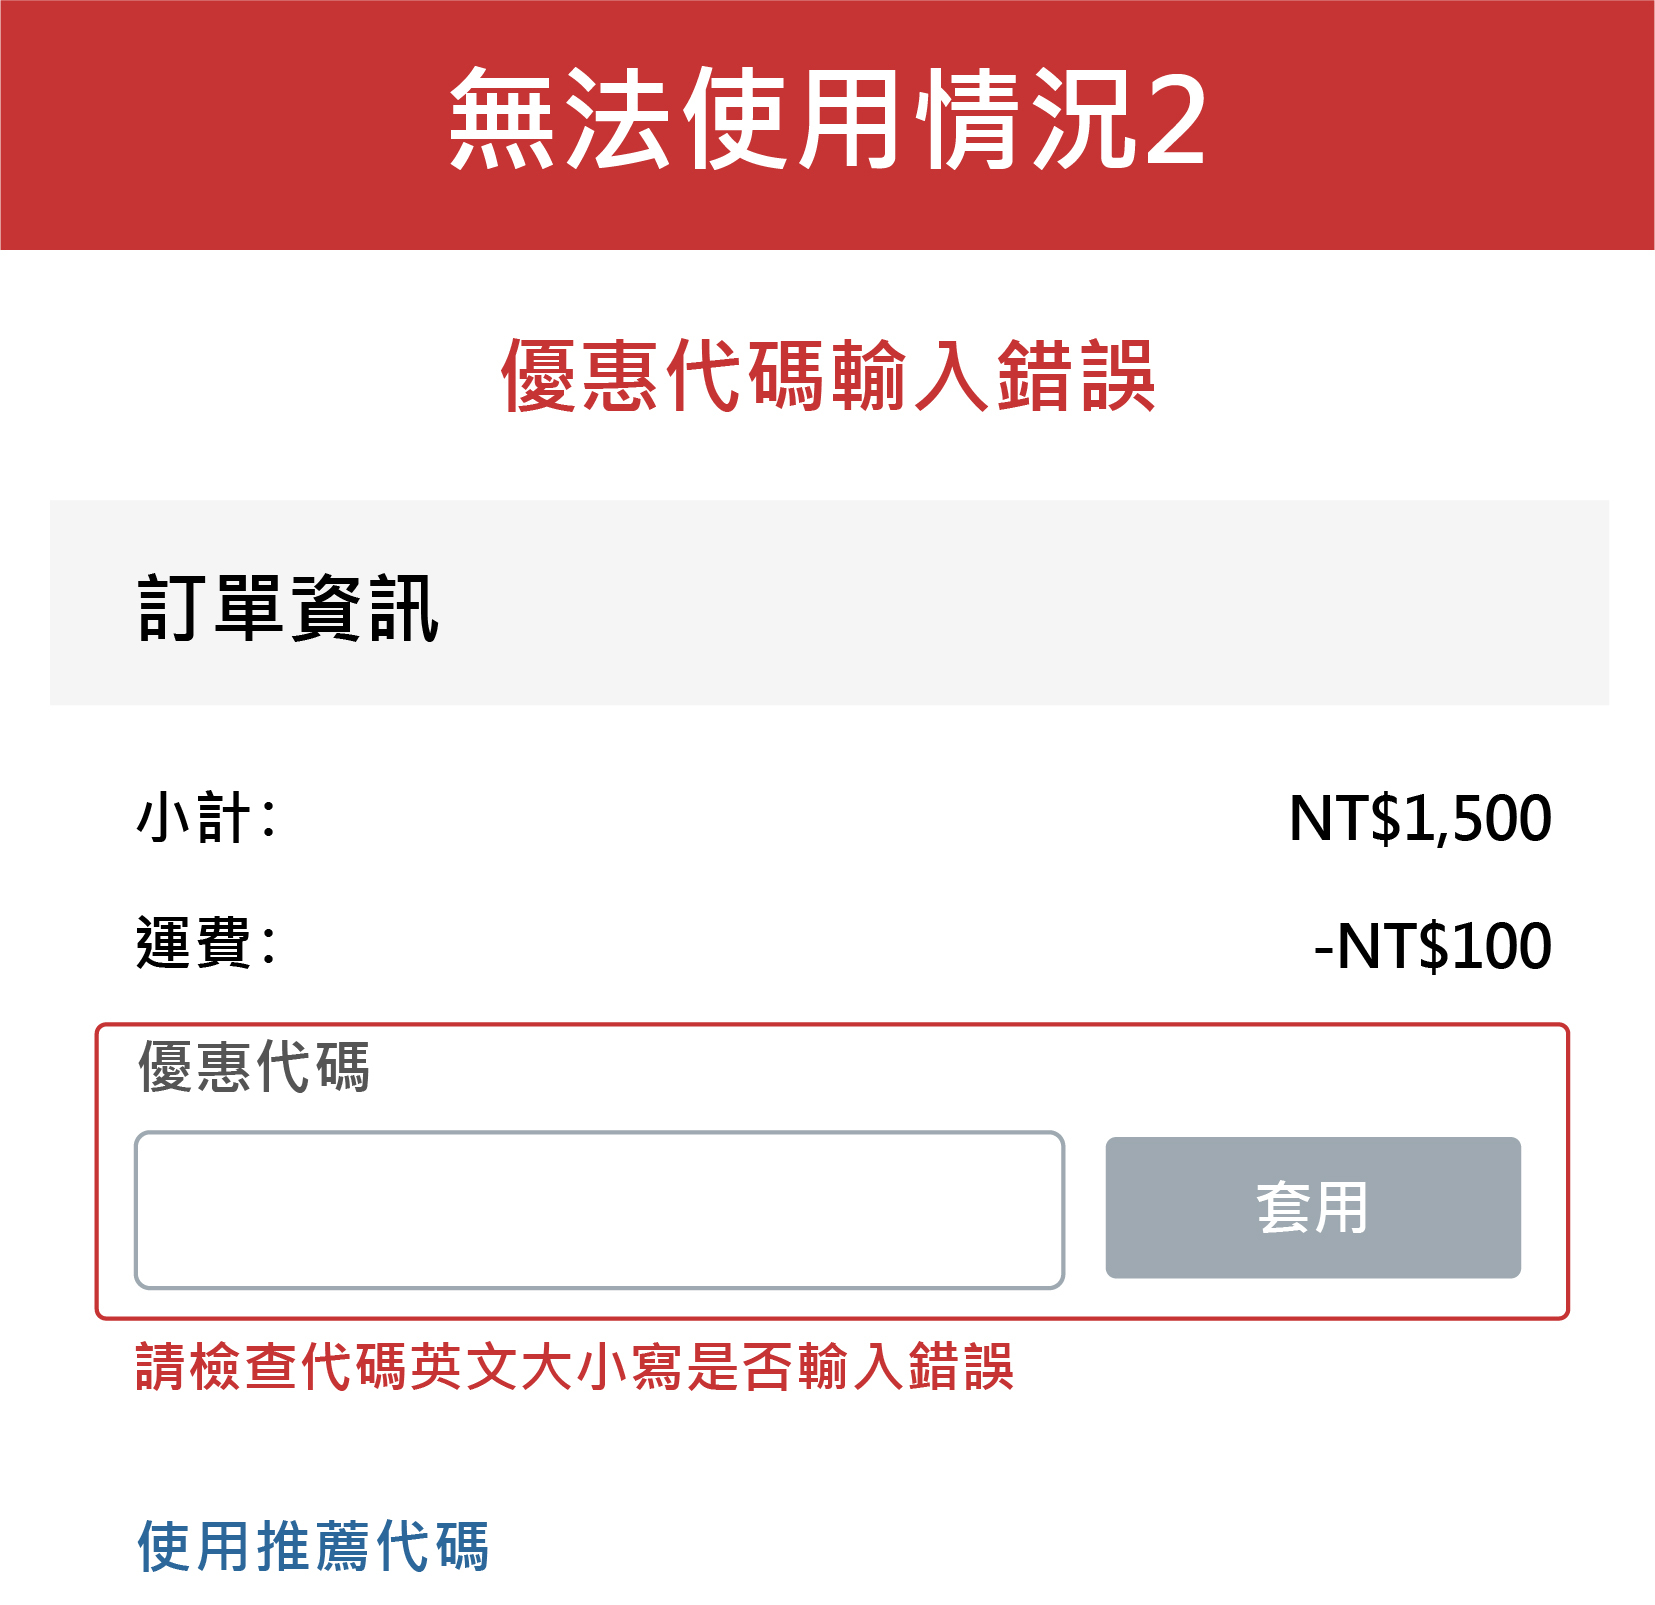This screenshot has width=1655, height=1605.
Task: Click the NT$1,500 subtotal amount
Action: [x=1420, y=818]
